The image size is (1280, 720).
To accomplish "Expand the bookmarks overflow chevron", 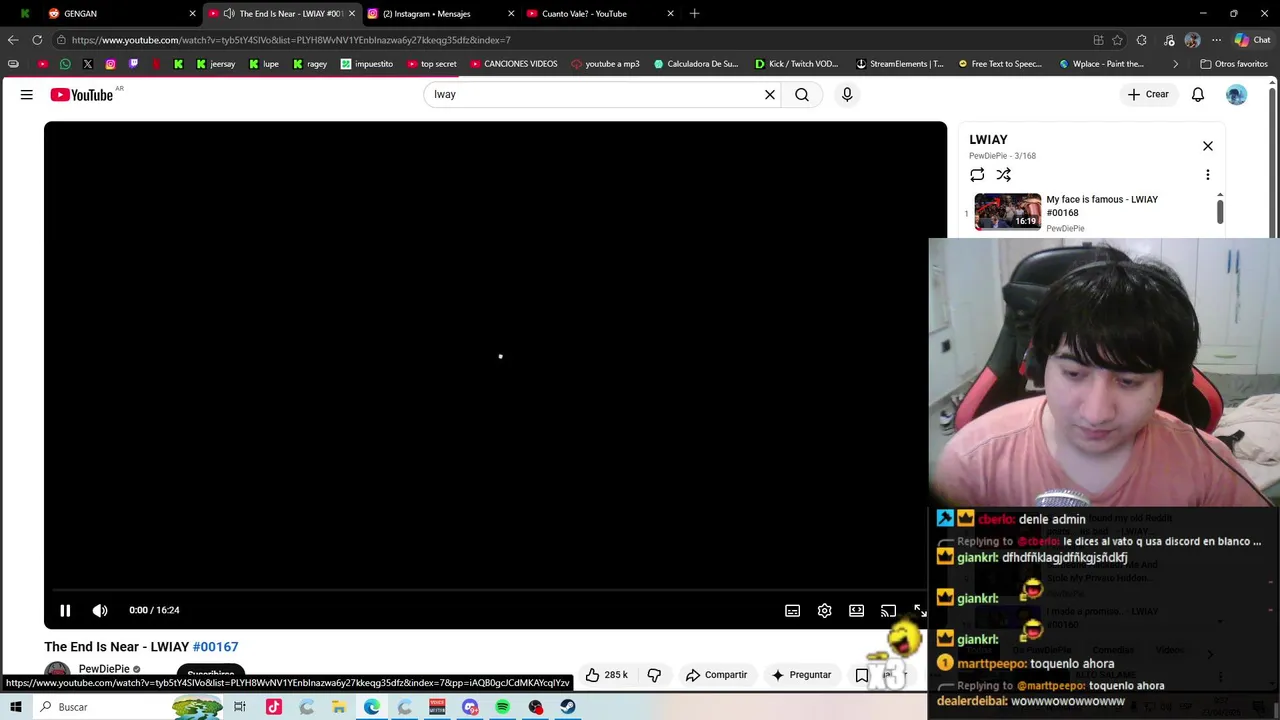I will (x=1175, y=64).
